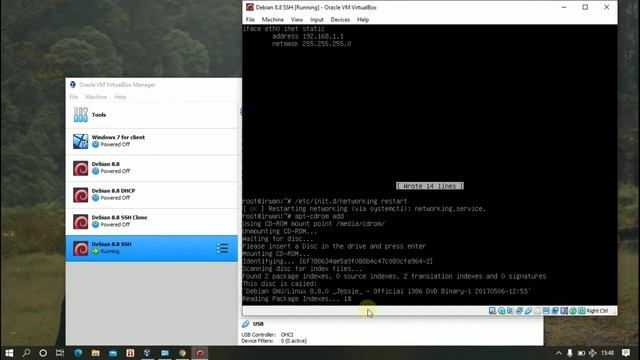Open Chrome from the taskbar
This screenshot has height=360, width=640.
tap(182, 353)
